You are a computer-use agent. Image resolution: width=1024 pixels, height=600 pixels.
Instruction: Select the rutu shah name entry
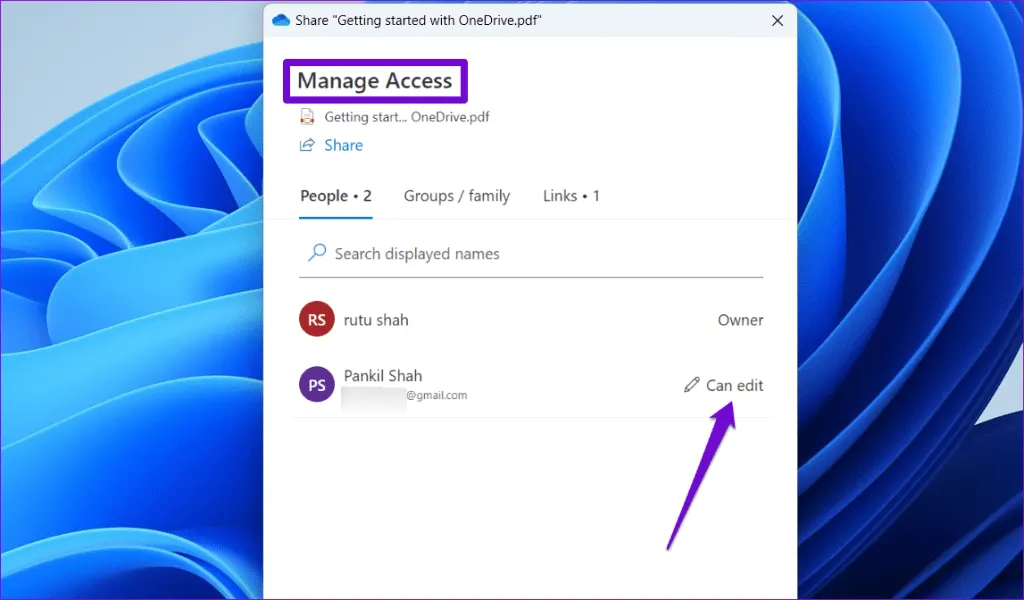(x=376, y=320)
